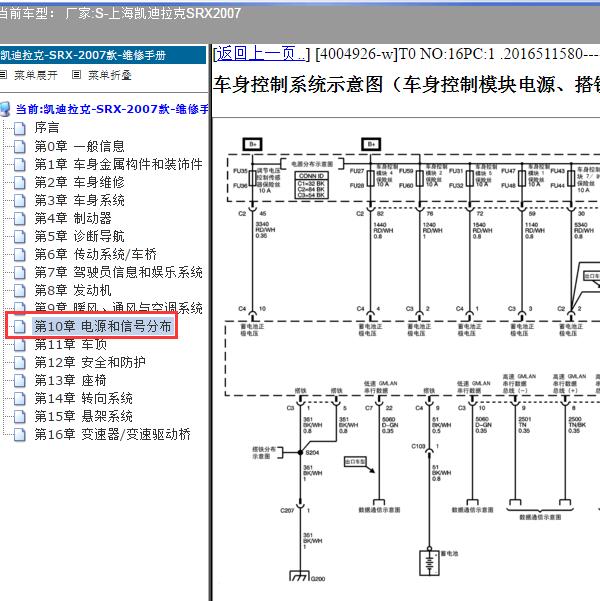Click the 搭铁分布示意图 label in the diagram
Screen dimensions: 600x601
tap(264, 453)
